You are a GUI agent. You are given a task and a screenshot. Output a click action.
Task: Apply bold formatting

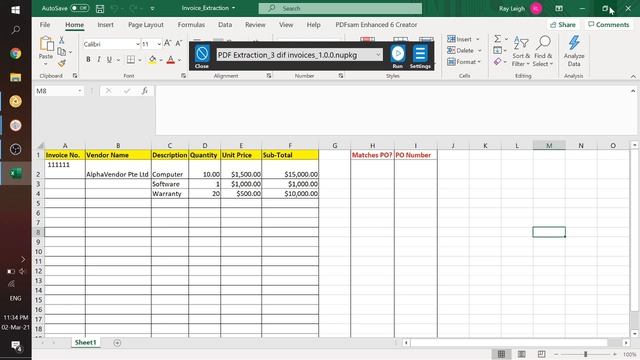coord(88,60)
